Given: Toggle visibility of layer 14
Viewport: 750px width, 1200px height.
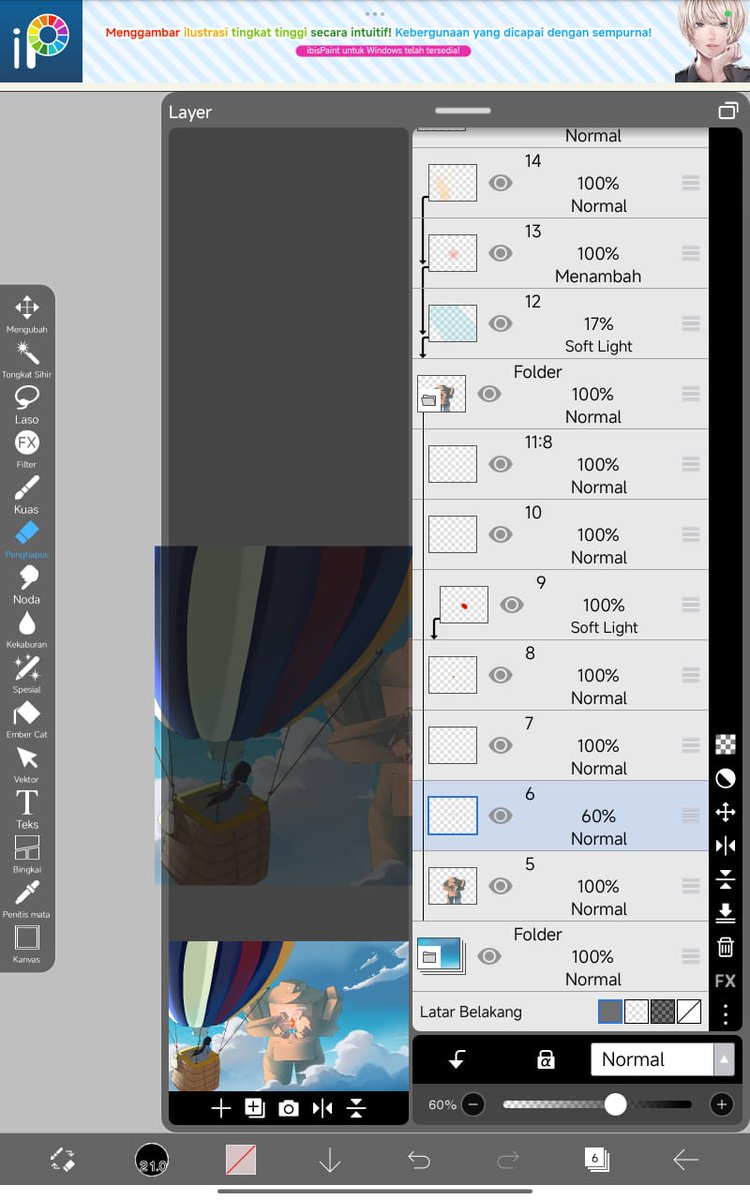Looking at the screenshot, I should click(x=500, y=183).
